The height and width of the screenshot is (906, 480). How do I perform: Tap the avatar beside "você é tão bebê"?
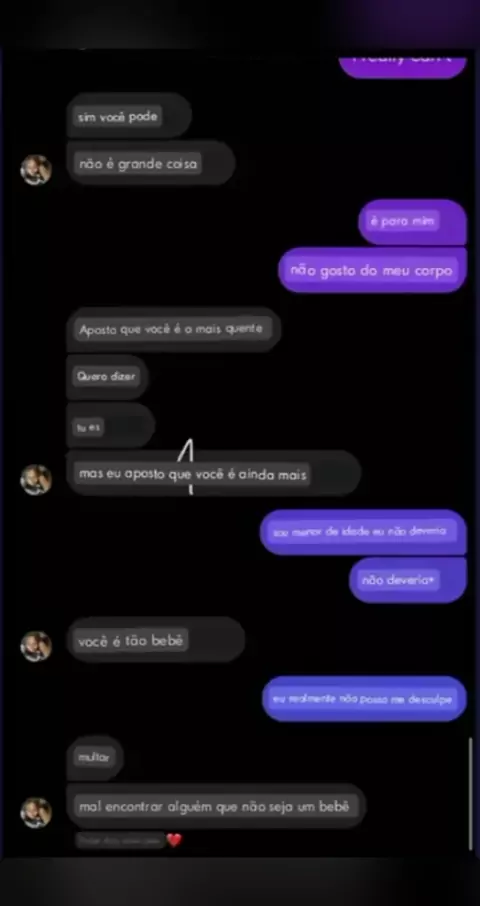(x=36, y=646)
